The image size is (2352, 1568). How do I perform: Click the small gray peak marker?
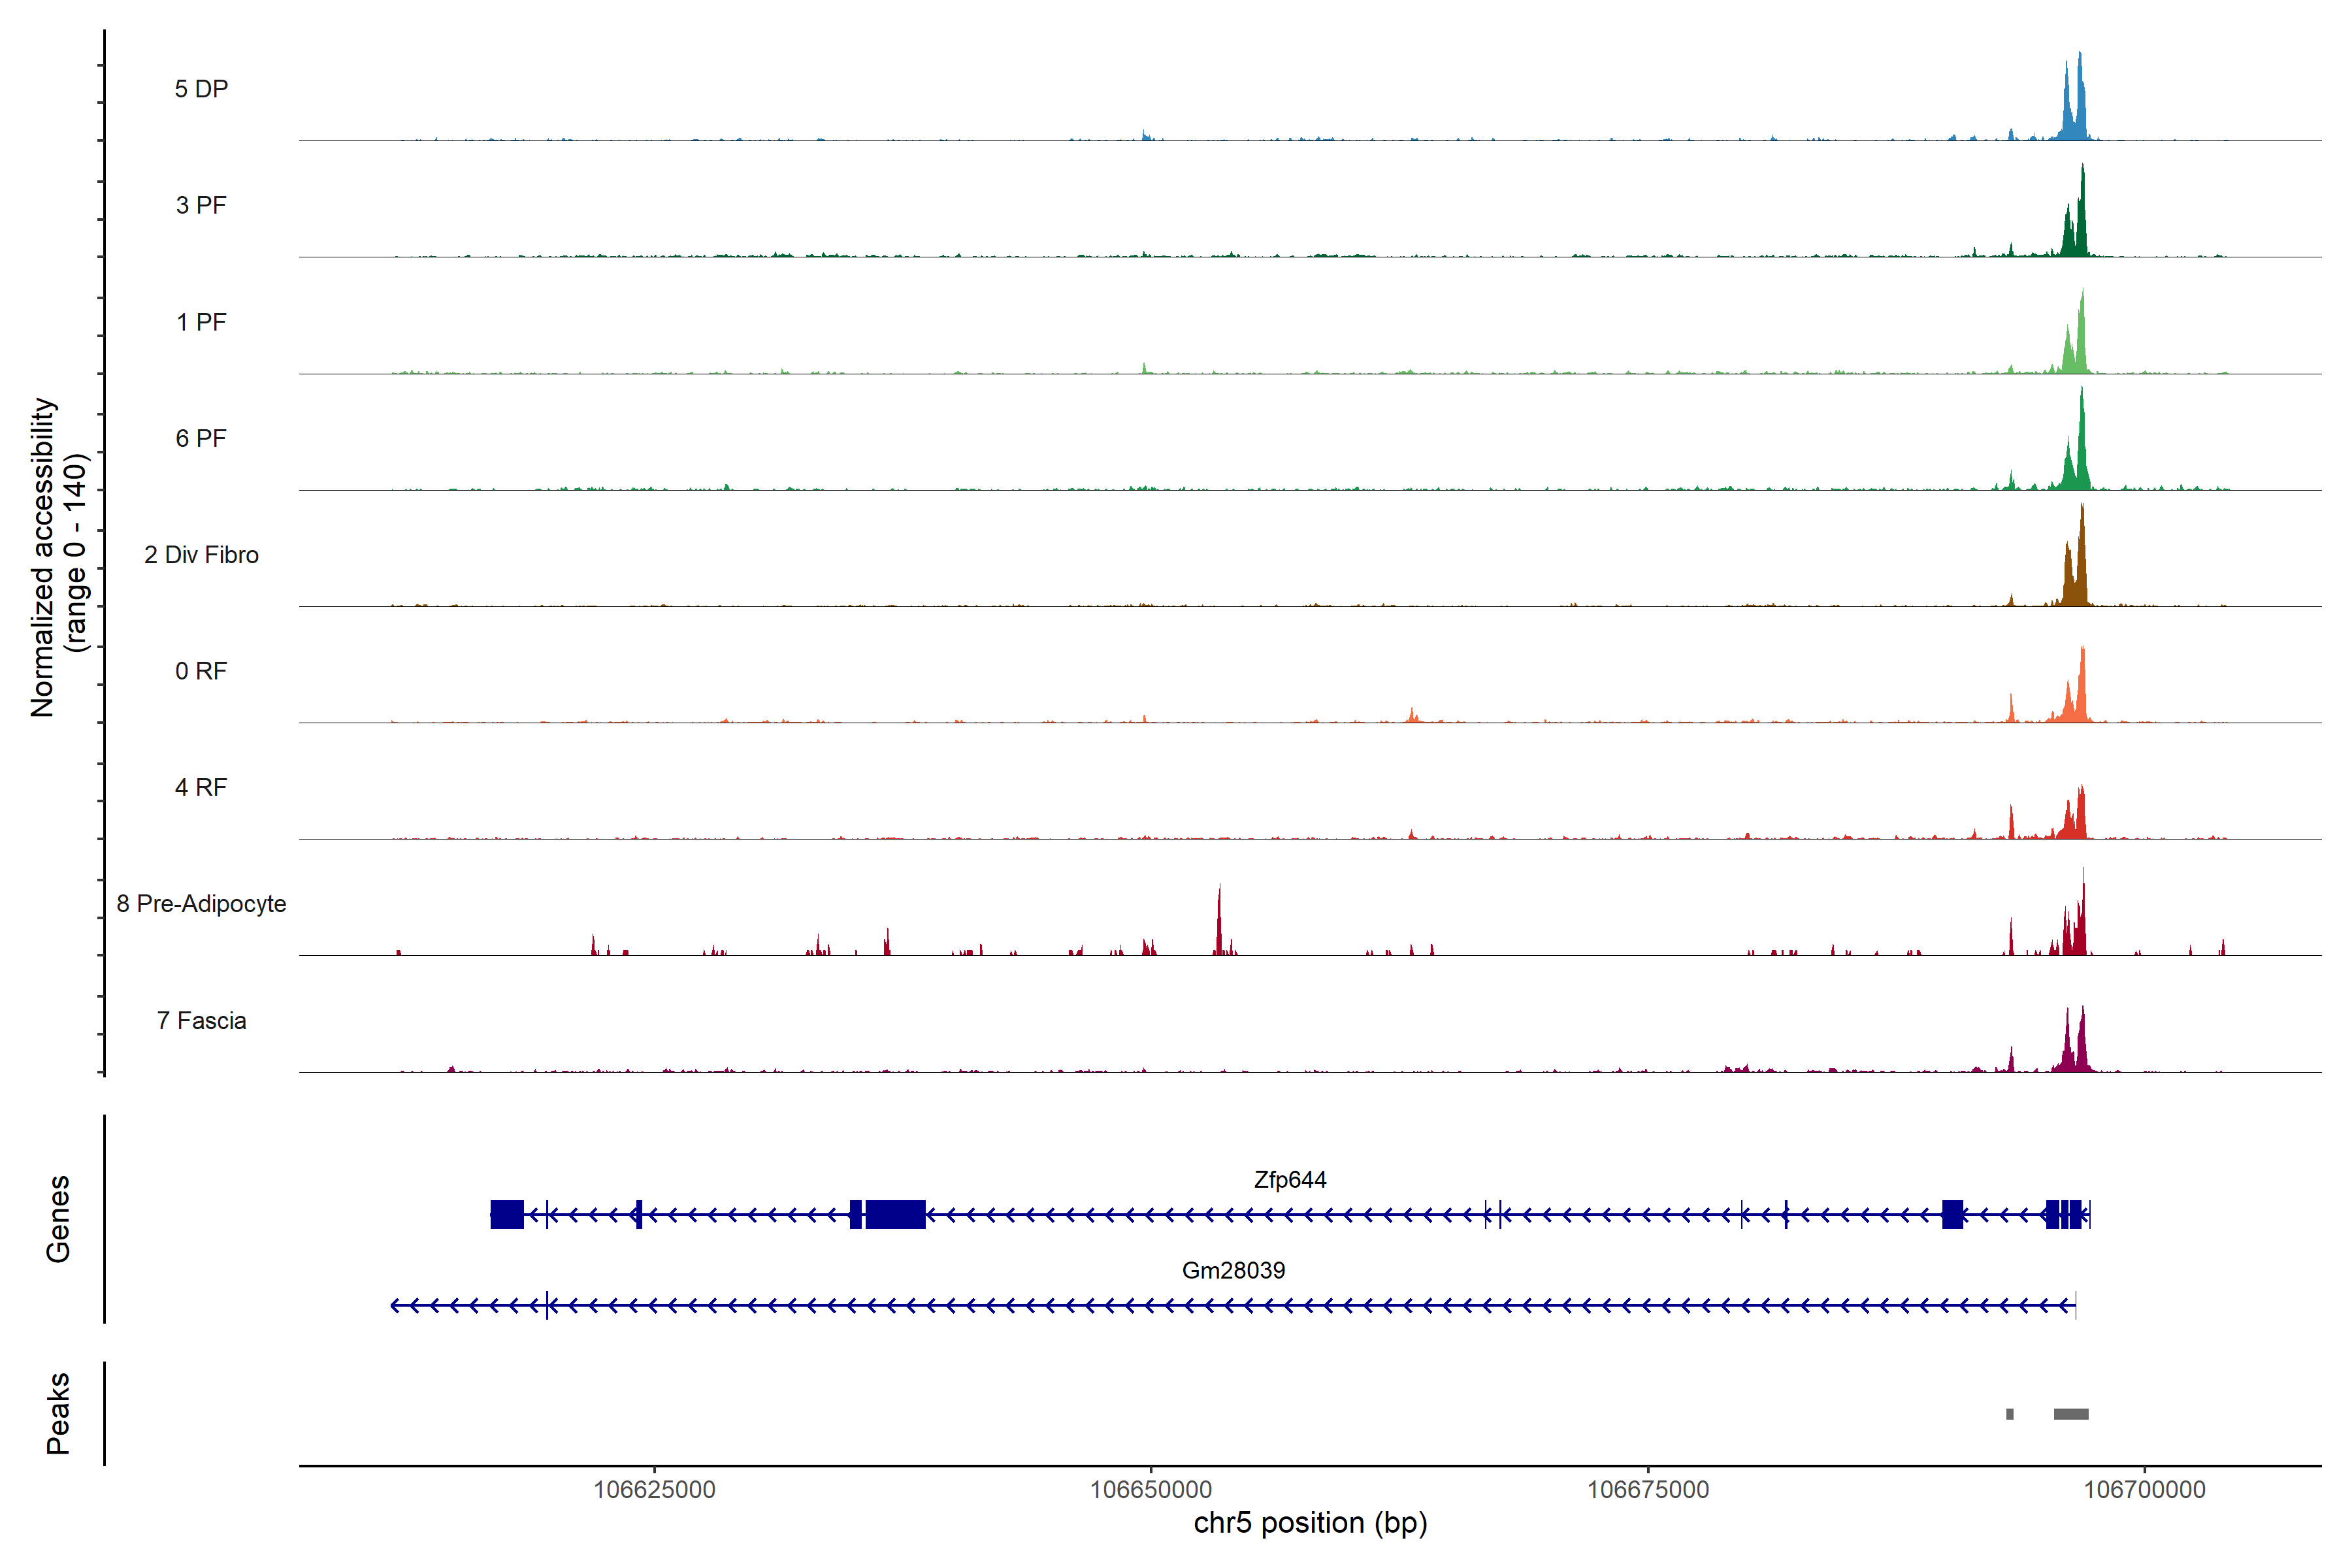click(2009, 1414)
